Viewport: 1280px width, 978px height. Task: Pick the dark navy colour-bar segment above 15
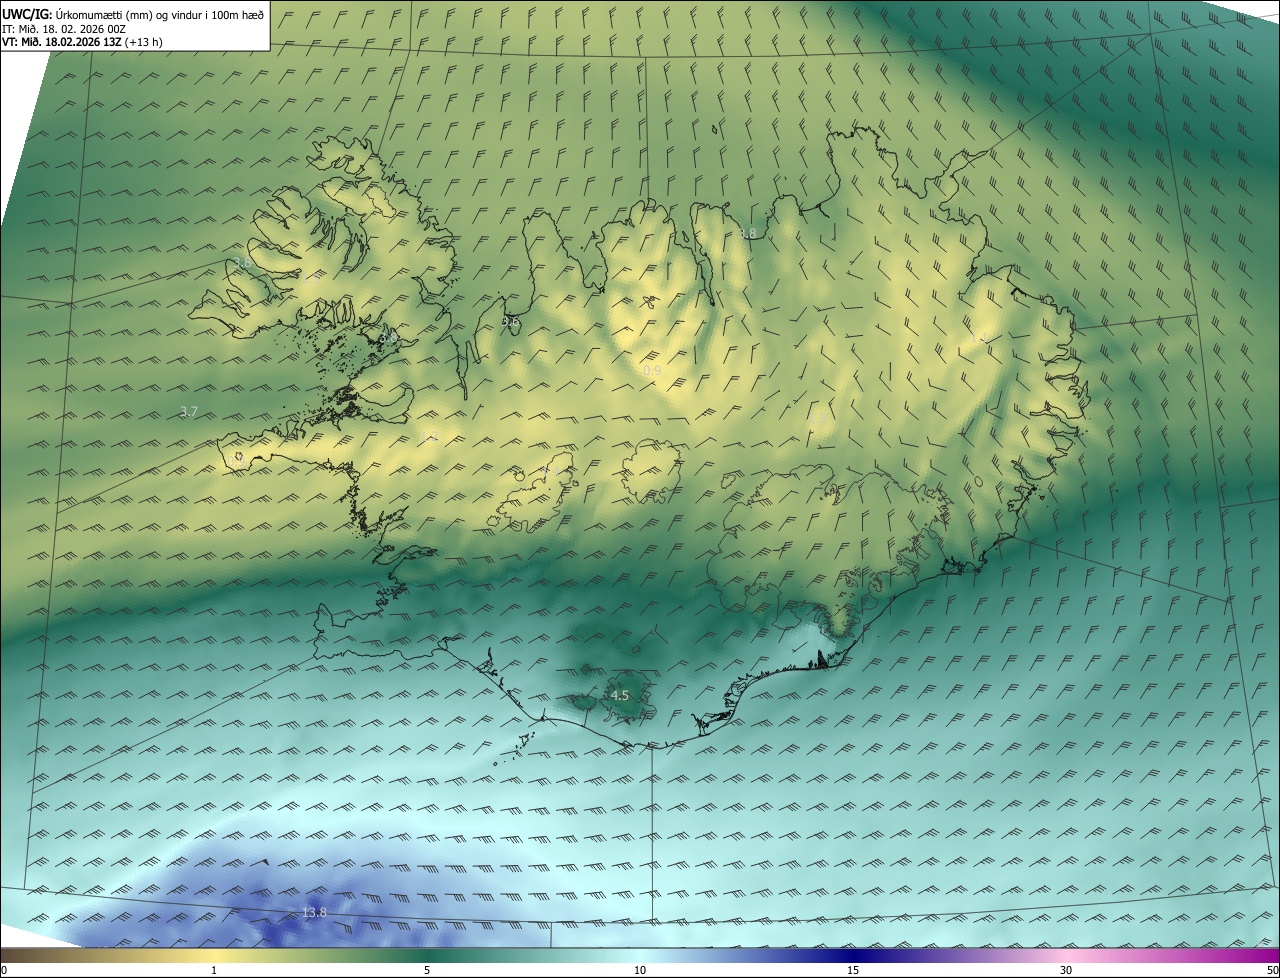click(x=853, y=956)
